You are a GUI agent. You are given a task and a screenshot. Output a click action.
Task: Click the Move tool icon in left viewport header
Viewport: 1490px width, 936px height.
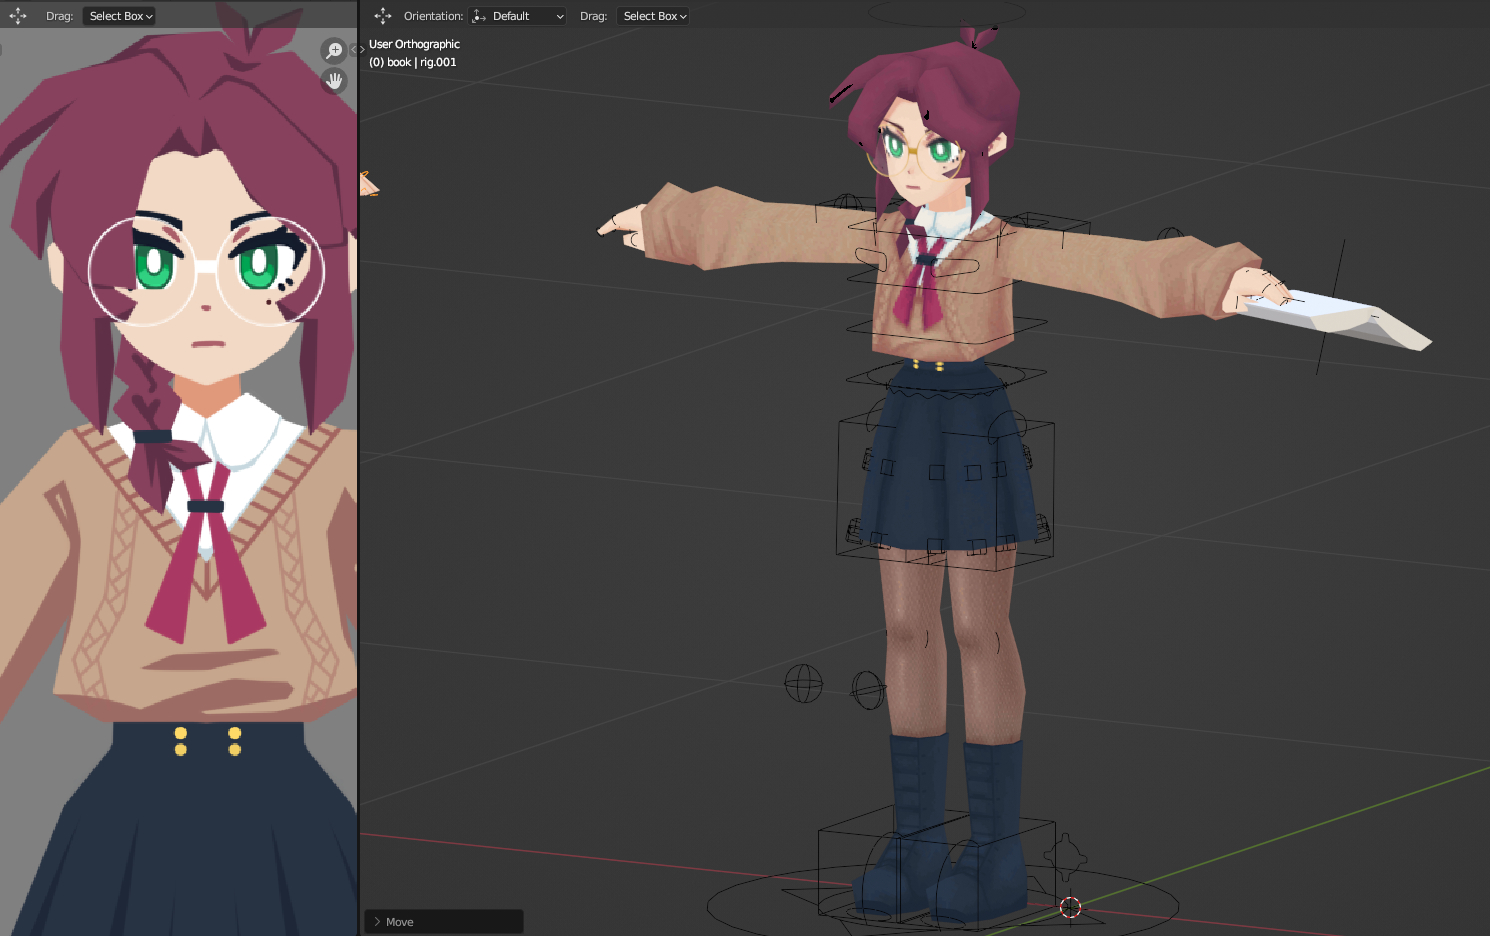(18, 16)
